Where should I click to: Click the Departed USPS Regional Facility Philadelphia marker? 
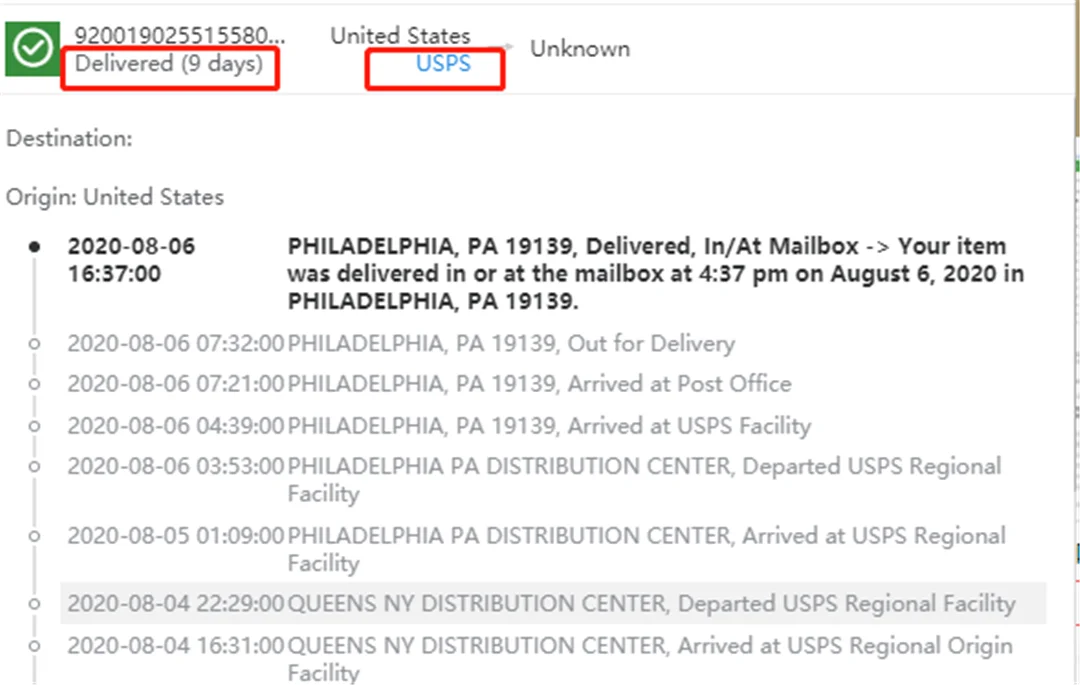[x=34, y=467]
